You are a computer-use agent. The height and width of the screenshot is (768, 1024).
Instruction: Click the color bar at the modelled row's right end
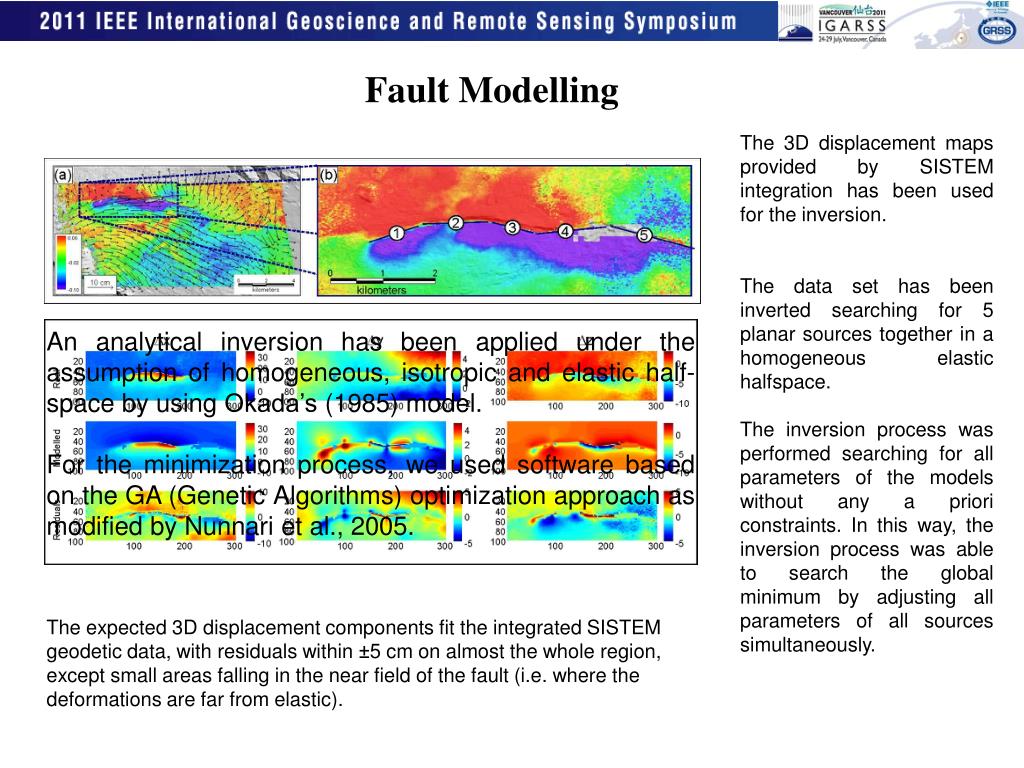668,446
